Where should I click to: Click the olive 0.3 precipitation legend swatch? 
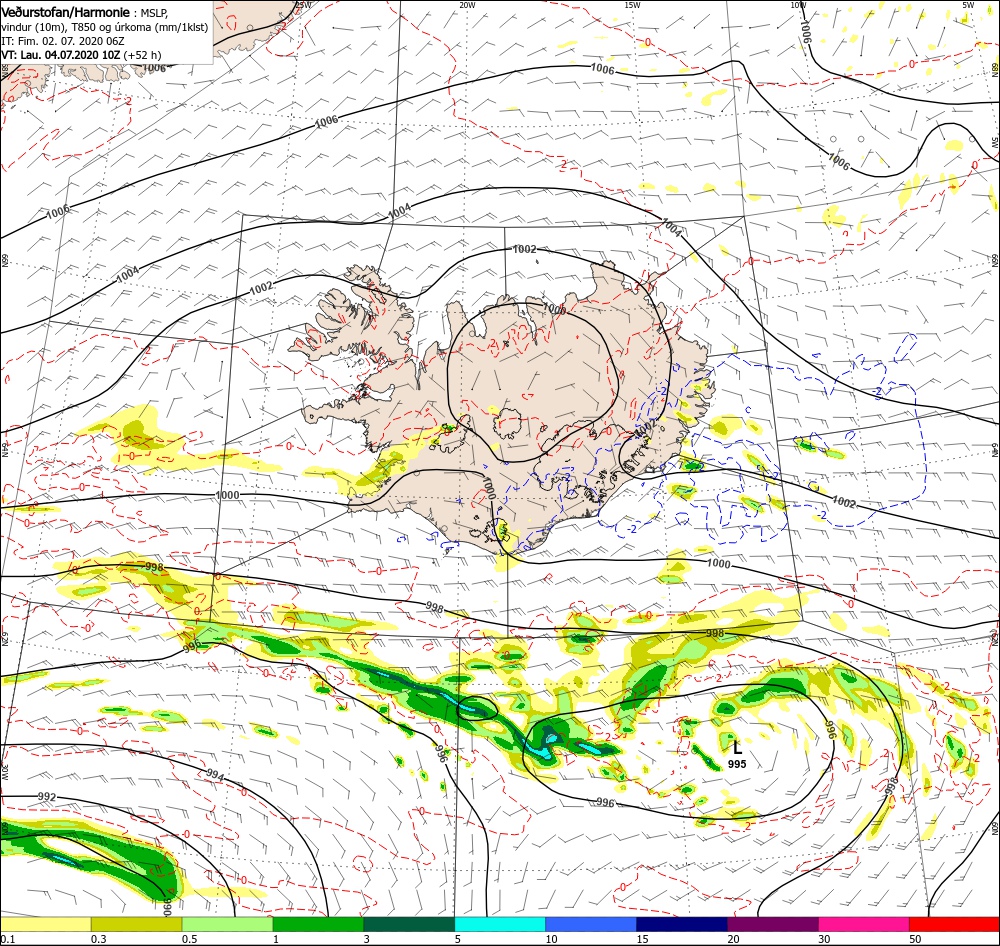136,924
